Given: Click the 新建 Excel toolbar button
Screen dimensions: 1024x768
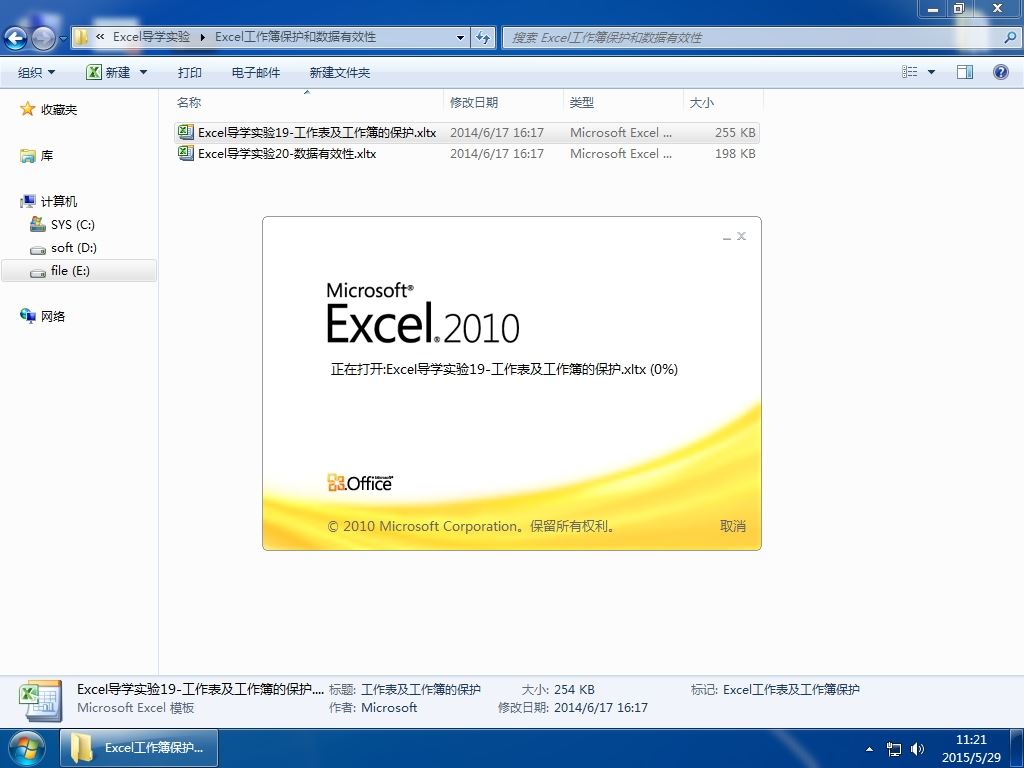Looking at the screenshot, I should tap(109, 72).
